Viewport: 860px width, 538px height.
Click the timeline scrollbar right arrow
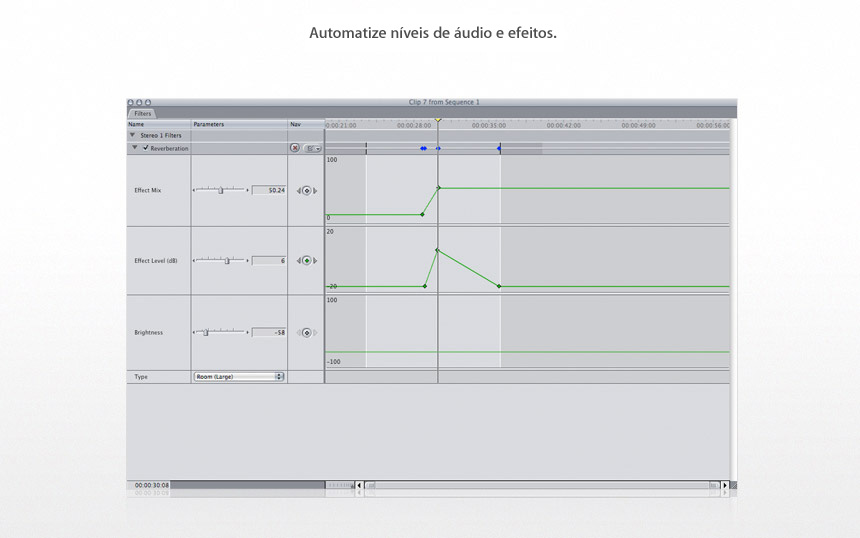(725, 485)
